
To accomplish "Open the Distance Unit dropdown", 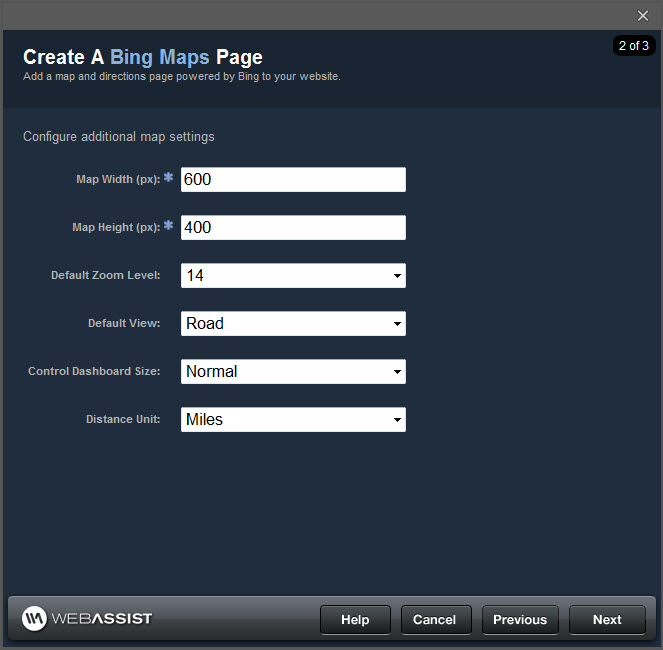I will pyautogui.click(x=293, y=420).
